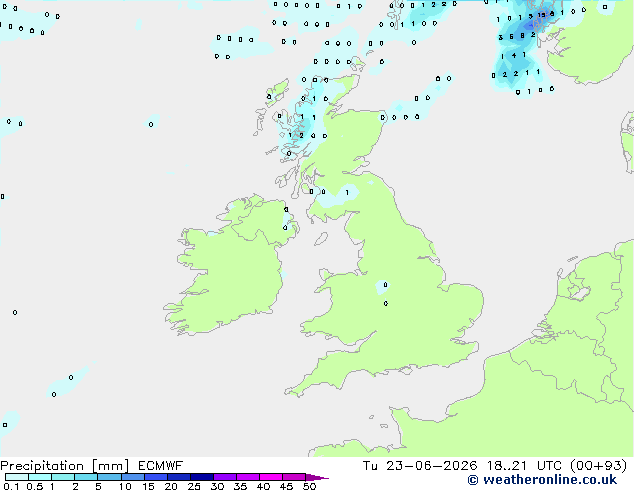This screenshot has width=634, height=490.
Task: Click the '40' legend scale label
Action: coord(263,486)
